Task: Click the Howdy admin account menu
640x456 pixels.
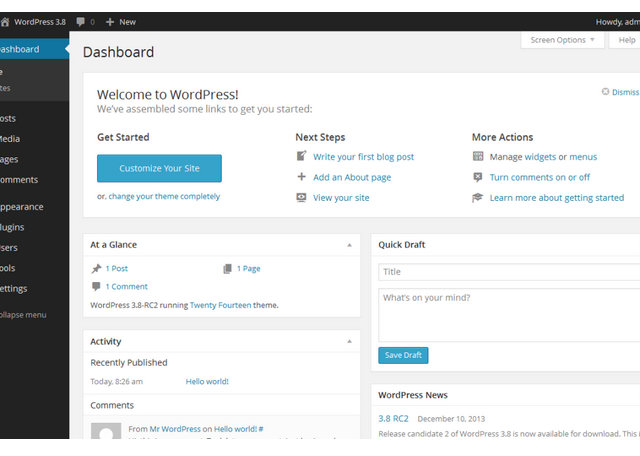Action: coord(618,22)
